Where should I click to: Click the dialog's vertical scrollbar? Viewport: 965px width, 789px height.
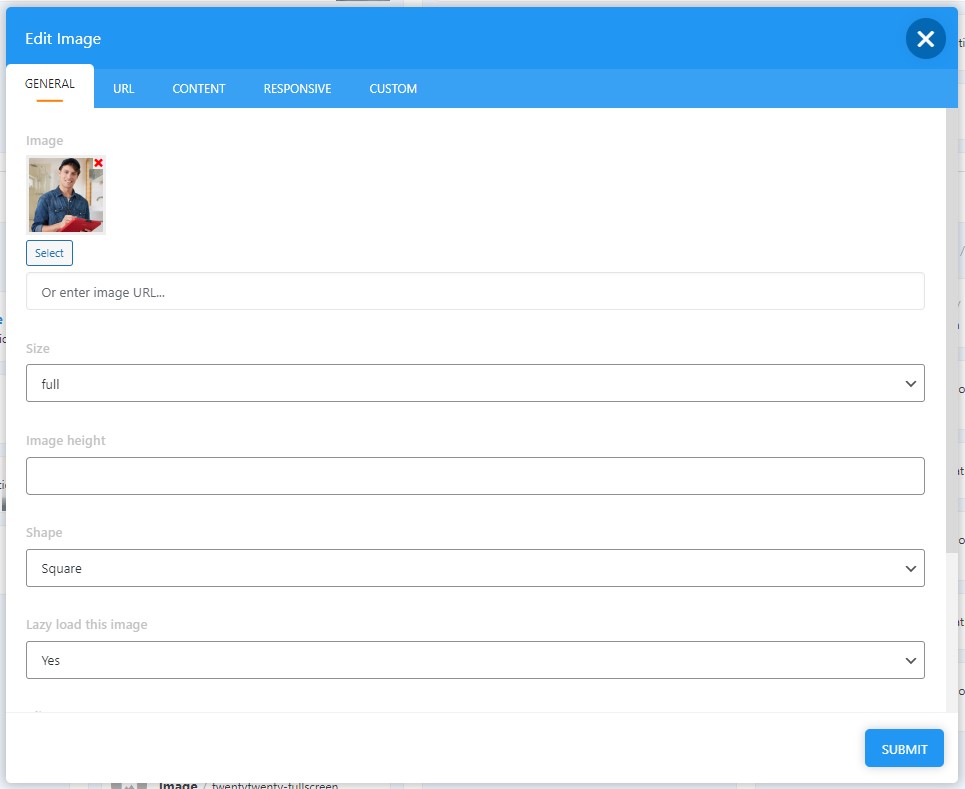[x=951, y=332]
